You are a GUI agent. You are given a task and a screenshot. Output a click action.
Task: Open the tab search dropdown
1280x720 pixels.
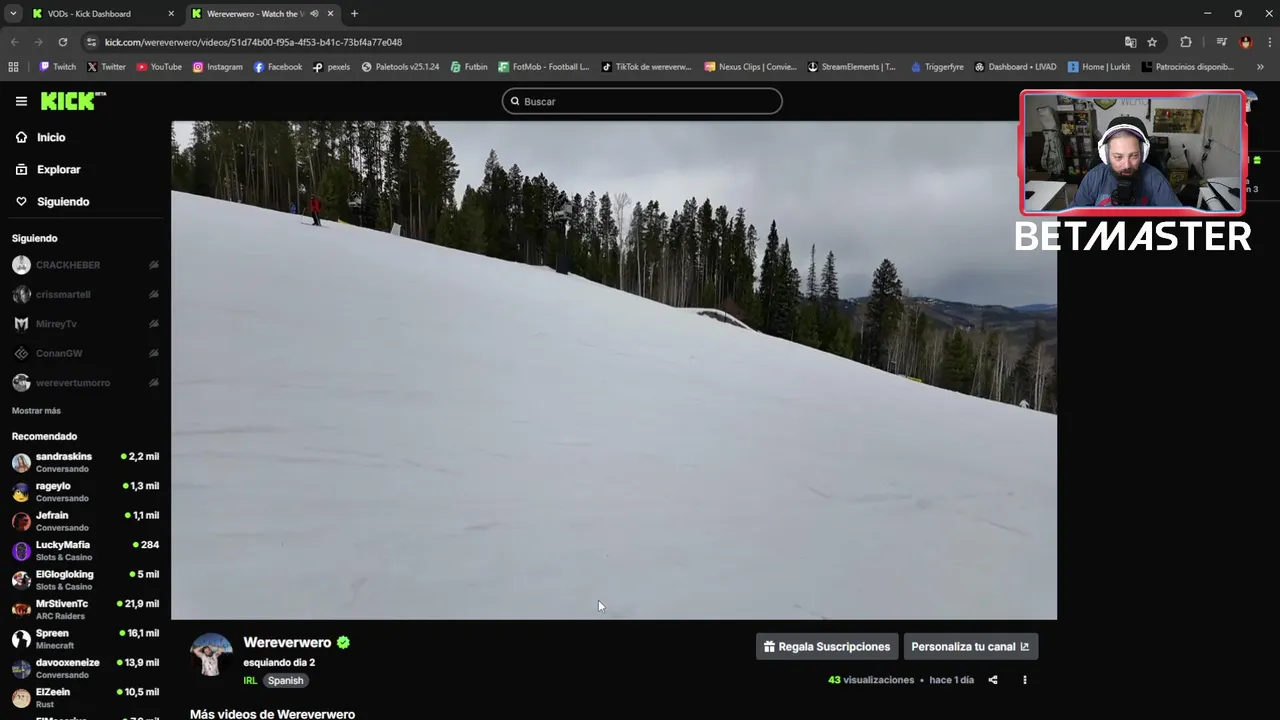tap(13, 14)
